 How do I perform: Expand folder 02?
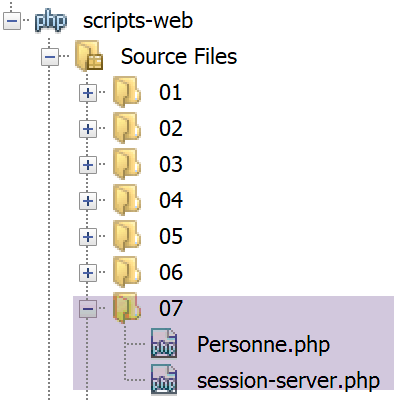click(88, 129)
